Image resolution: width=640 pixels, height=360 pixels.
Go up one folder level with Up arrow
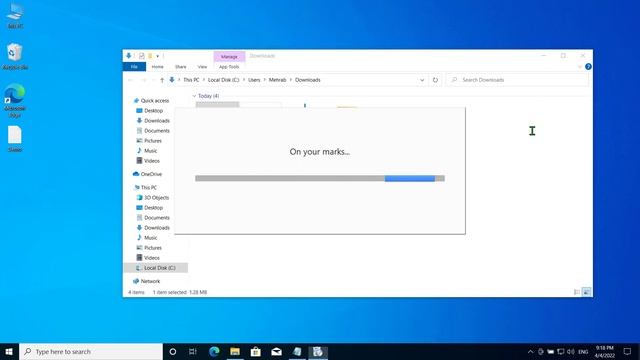(162, 80)
